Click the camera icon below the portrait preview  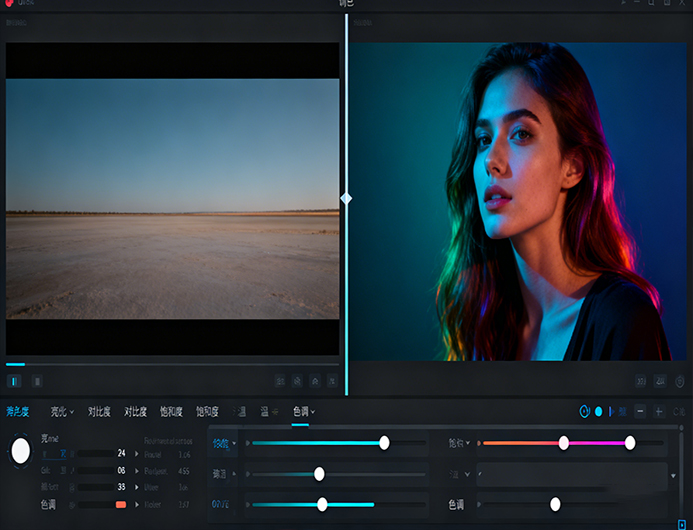[x=661, y=381]
